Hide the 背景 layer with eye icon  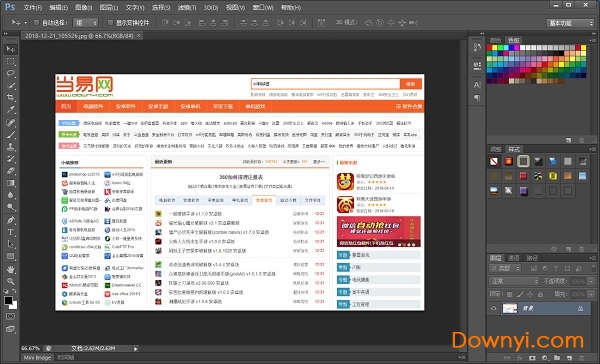click(494, 308)
